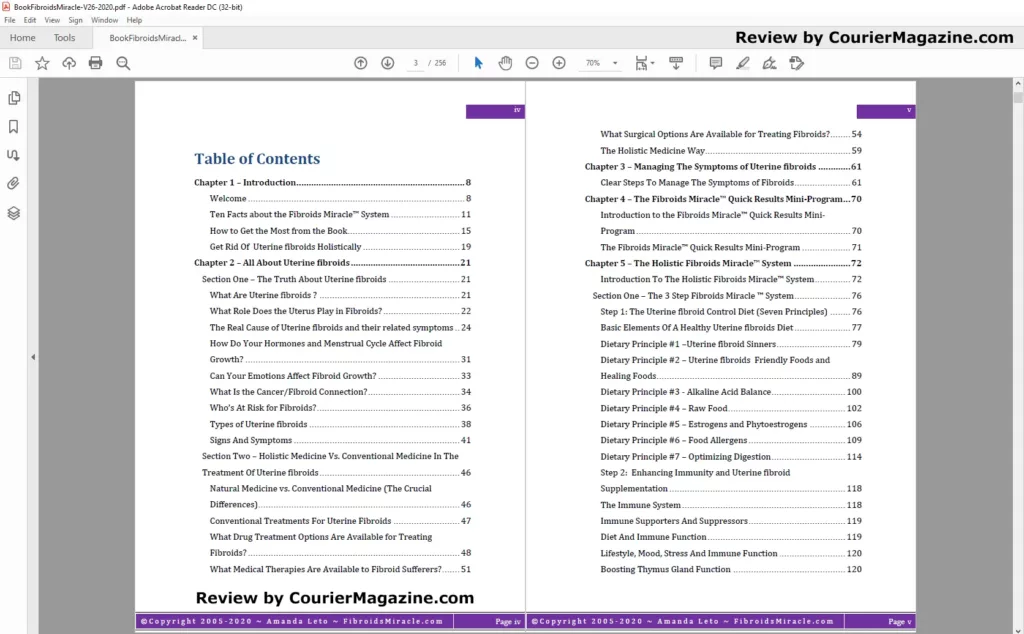This screenshot has height=634, width=1024.
Task: Select the BookFibroidsMirad document tab
Action: (x=147, y=38)
